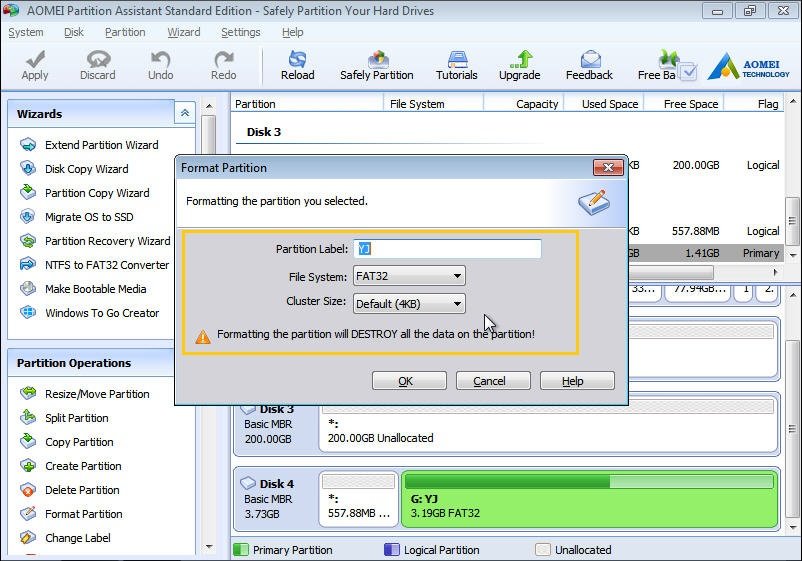Open the Wizard menu
The image size is (802, 561).
[x=184, y=32]
